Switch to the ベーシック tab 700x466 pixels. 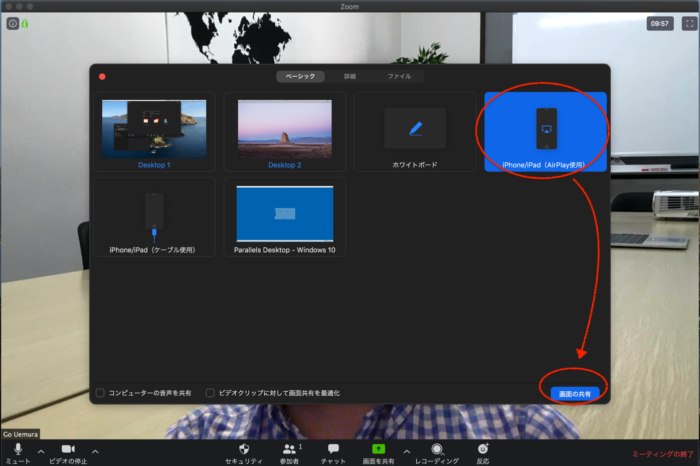coord(300,76)
